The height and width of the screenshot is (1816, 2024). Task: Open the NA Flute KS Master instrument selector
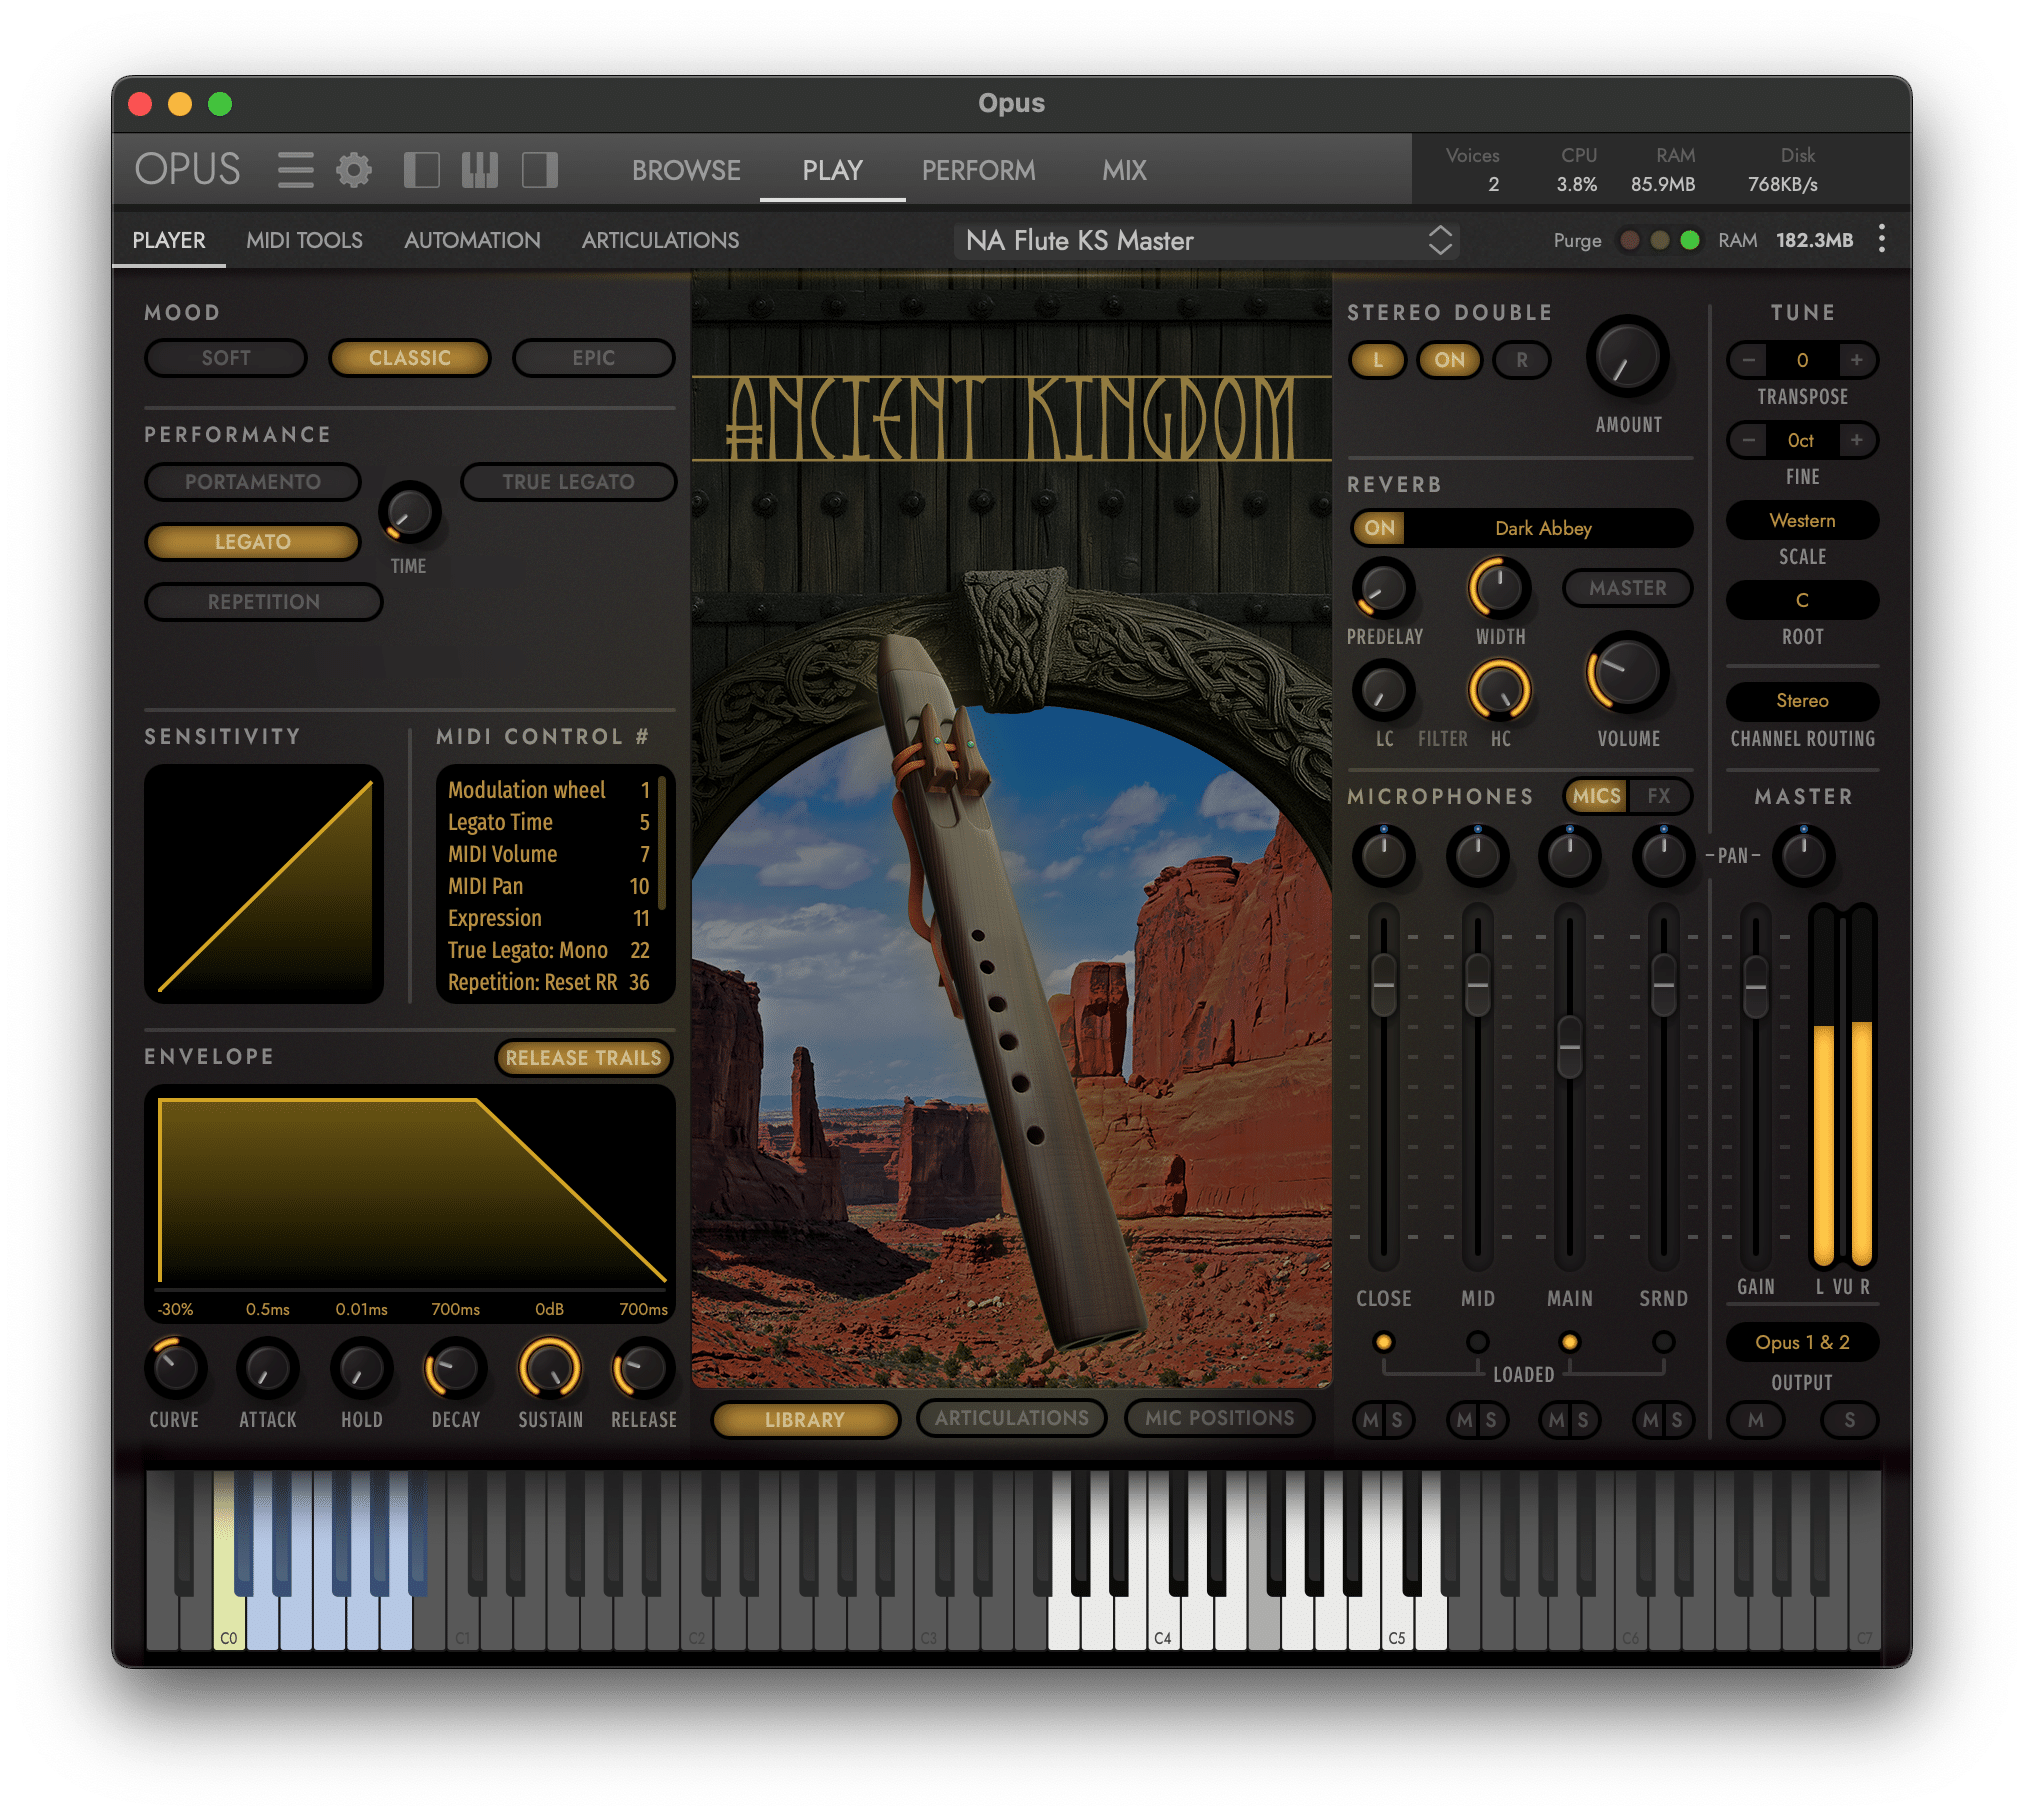pos(1207,241)
